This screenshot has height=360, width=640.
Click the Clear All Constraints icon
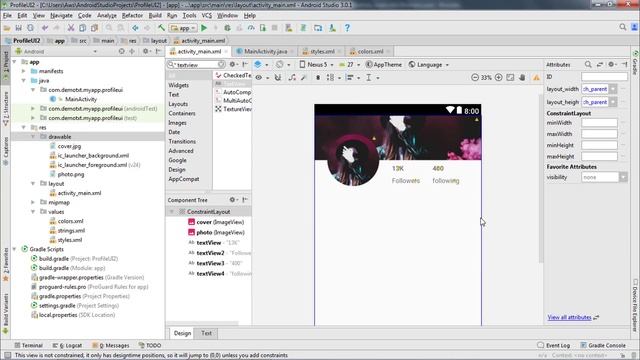pyautogui.click(x=292, y=77)
